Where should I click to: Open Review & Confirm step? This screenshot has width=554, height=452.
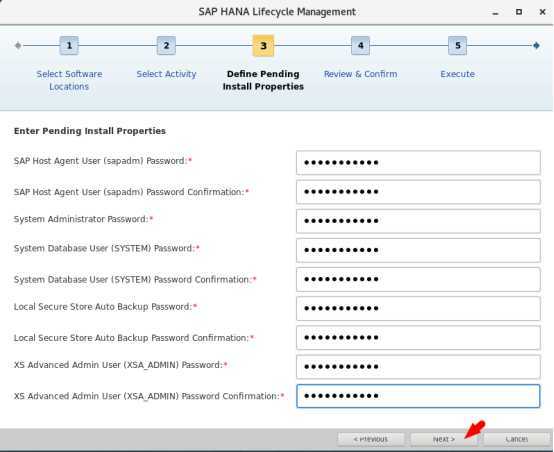click(360, 74)
